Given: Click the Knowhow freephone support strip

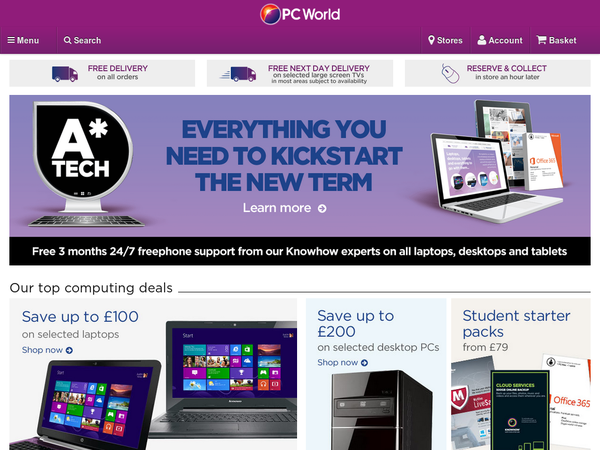Looking at the screenshot, I should click(x=300, y=251).
